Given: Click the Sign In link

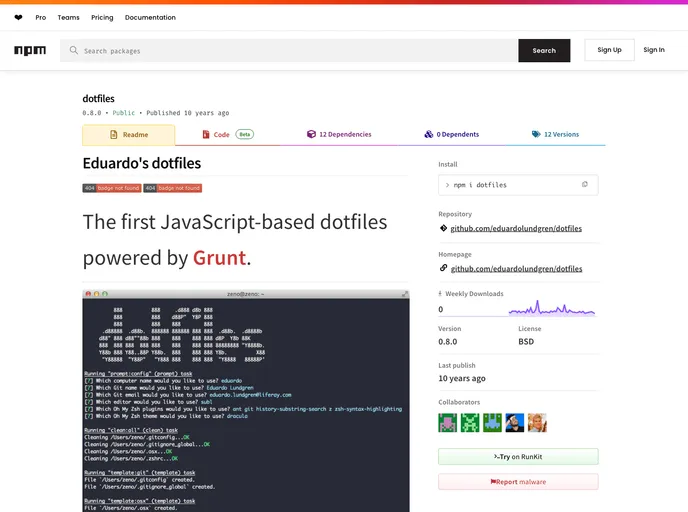Looking at the screenshot, I should [x=654, y=50].
